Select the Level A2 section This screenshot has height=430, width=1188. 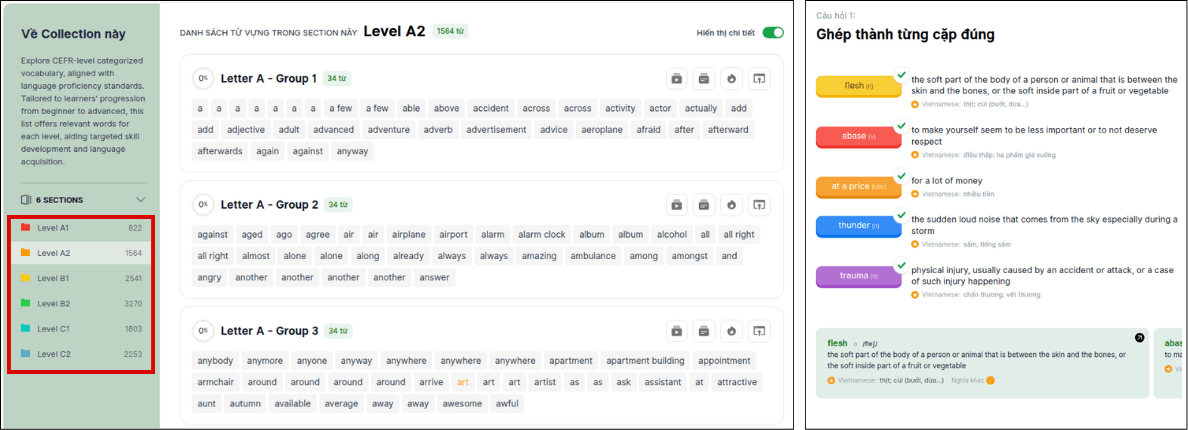pos(81,253)
